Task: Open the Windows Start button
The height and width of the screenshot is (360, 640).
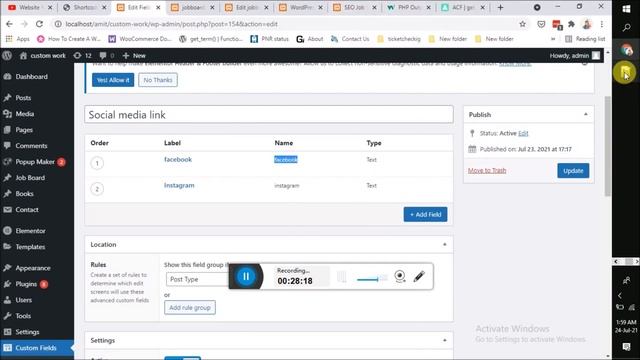Action: point(626,9)
